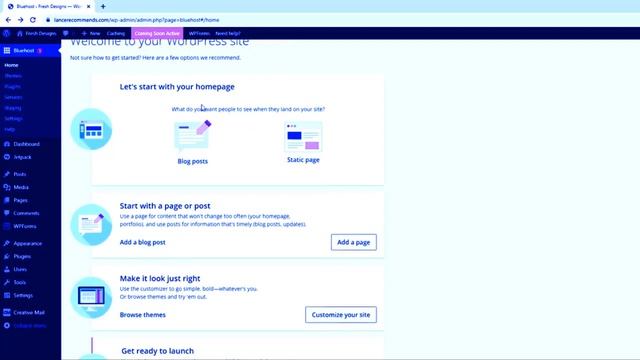Click the Add a page button

pos(354,242)
